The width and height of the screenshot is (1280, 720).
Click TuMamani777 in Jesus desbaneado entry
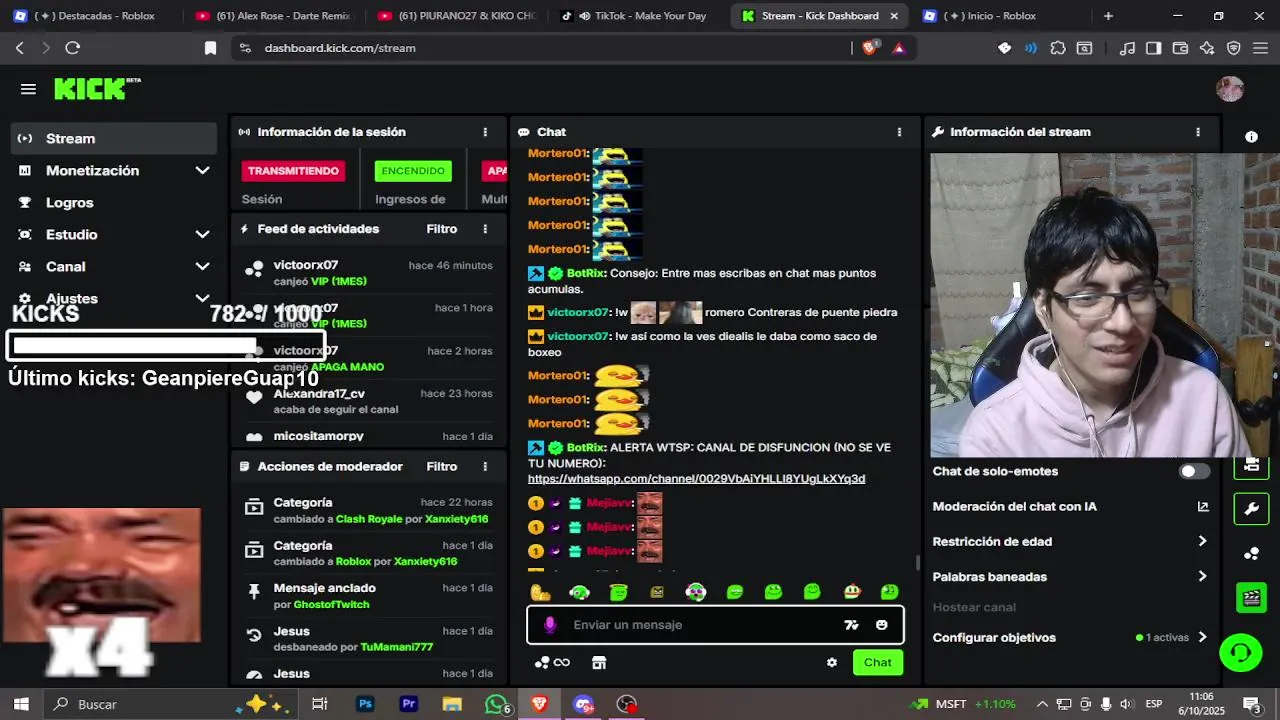tap(396, 647)
